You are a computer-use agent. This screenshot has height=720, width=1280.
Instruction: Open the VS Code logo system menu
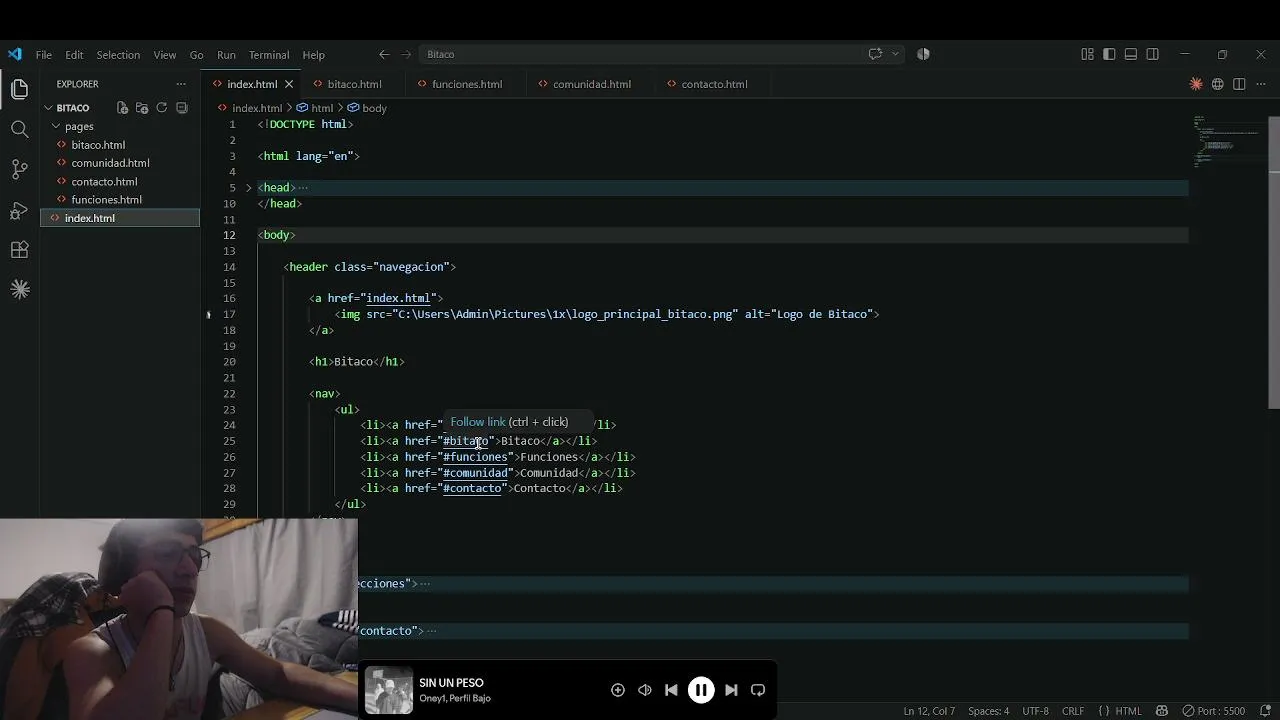click(14, 54)
